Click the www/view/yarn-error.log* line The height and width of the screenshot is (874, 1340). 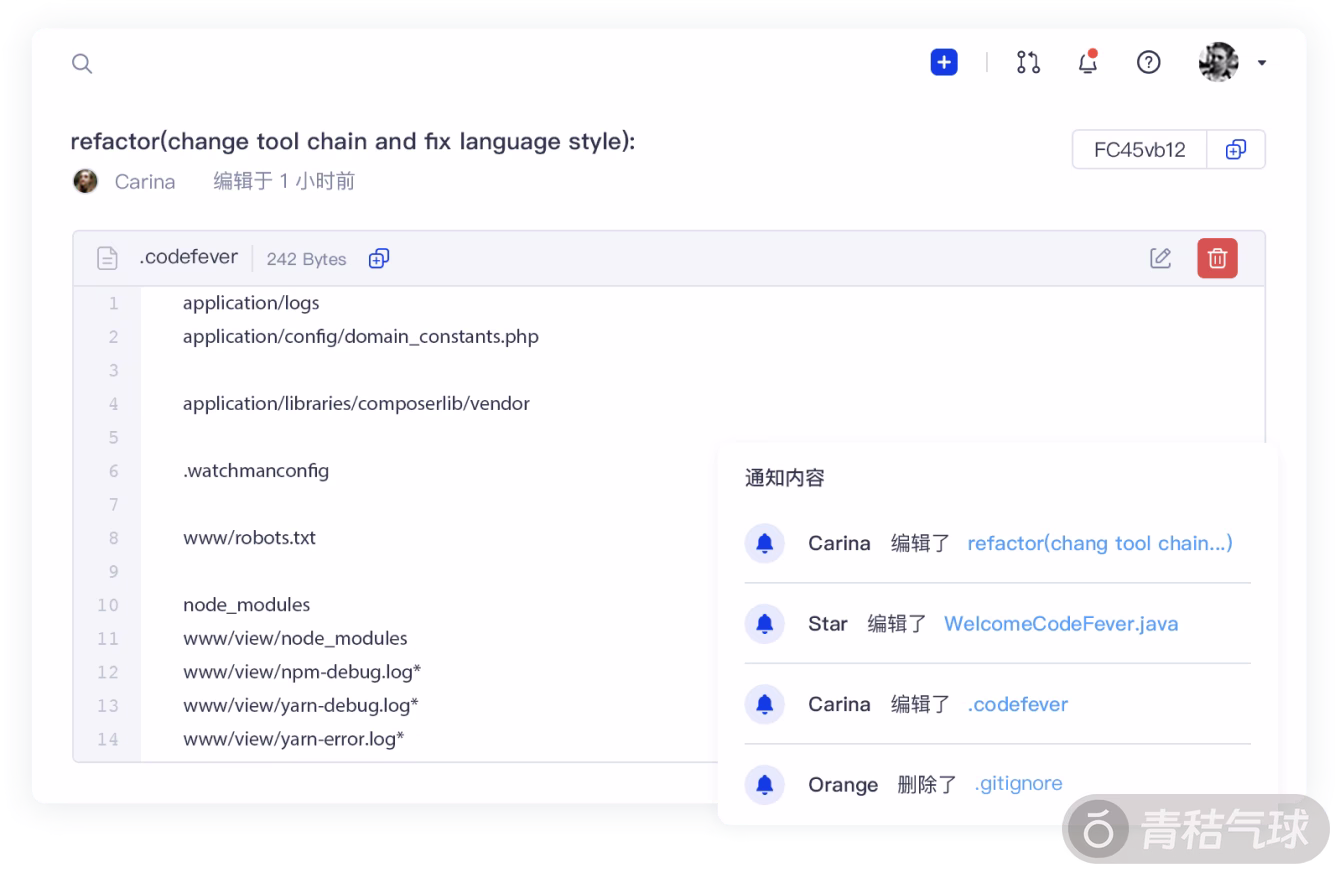coord(293,739)
